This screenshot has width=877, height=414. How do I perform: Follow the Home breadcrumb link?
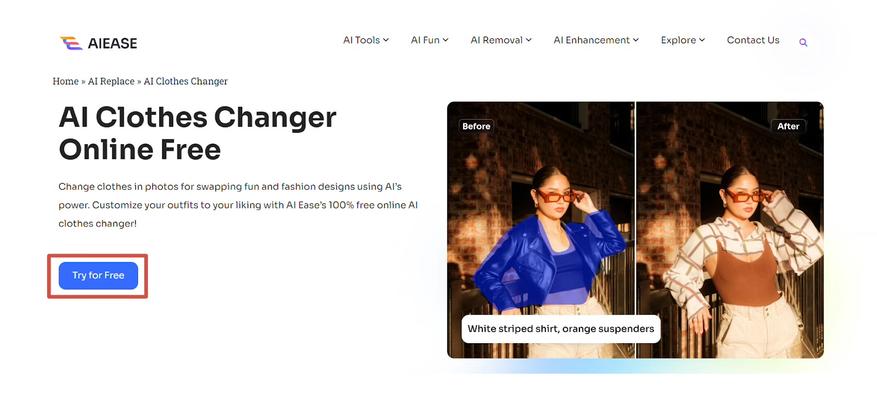pyautogui.click(x=65, y=82)
